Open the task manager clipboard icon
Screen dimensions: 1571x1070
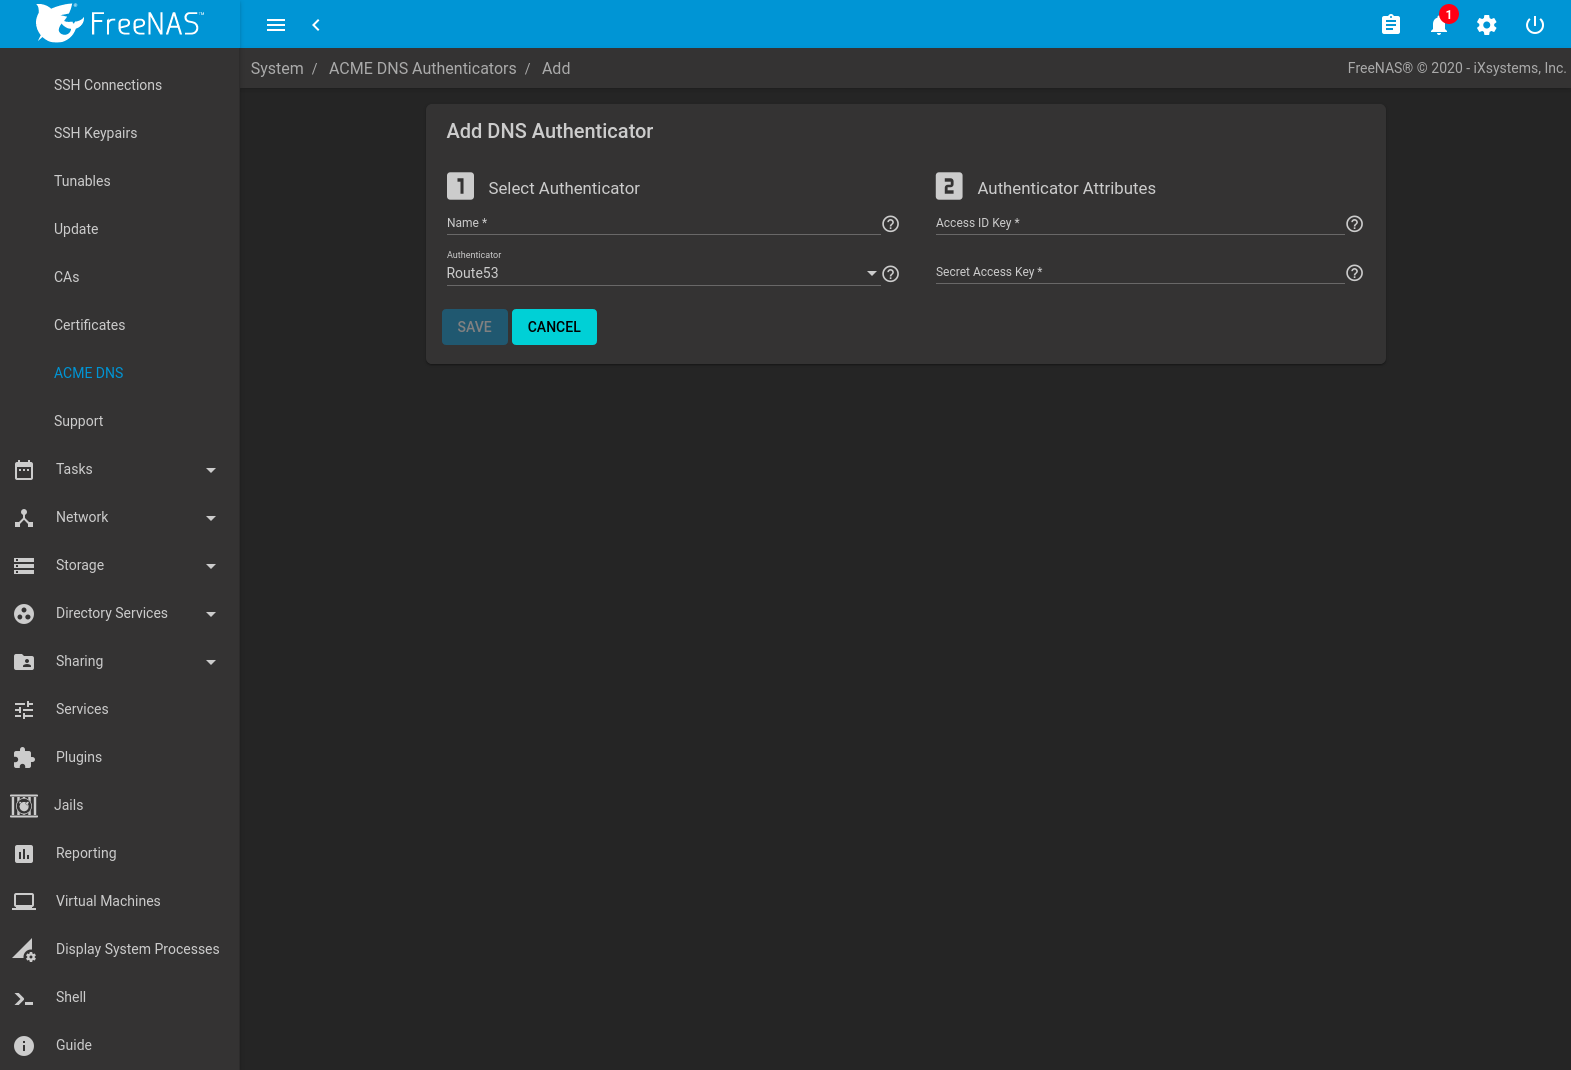point(1390,25)
